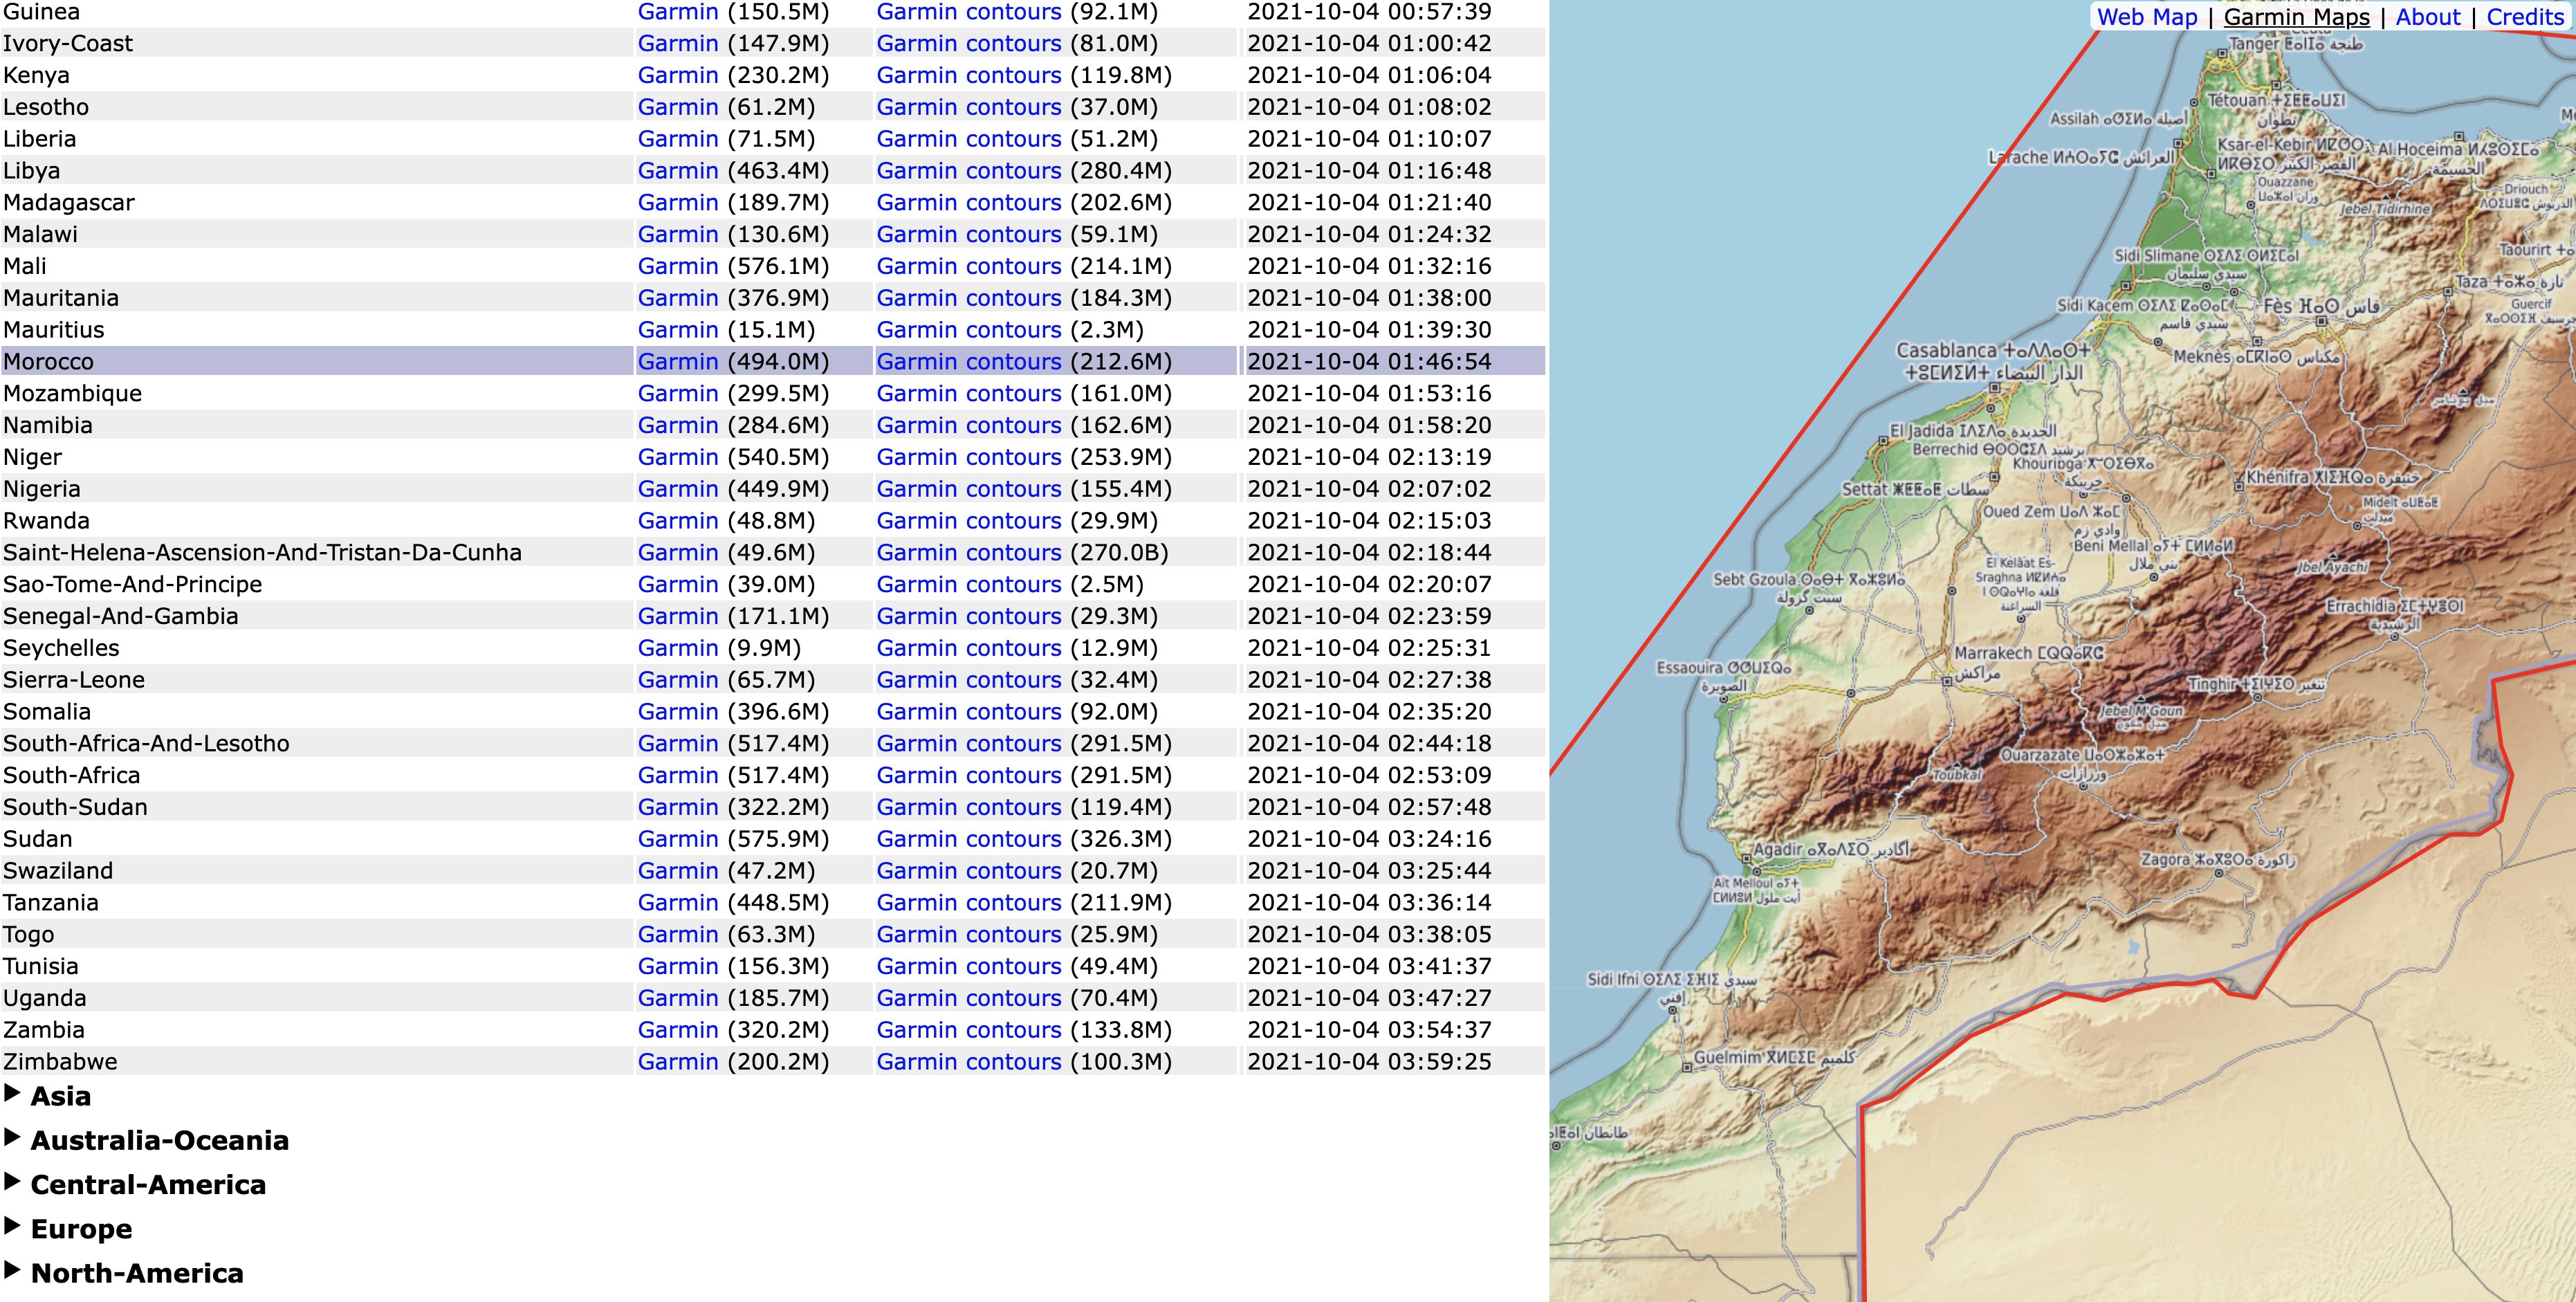Expand the Central-America section
Screen dimensions: 2576x1302
(x=148, y=1185)
